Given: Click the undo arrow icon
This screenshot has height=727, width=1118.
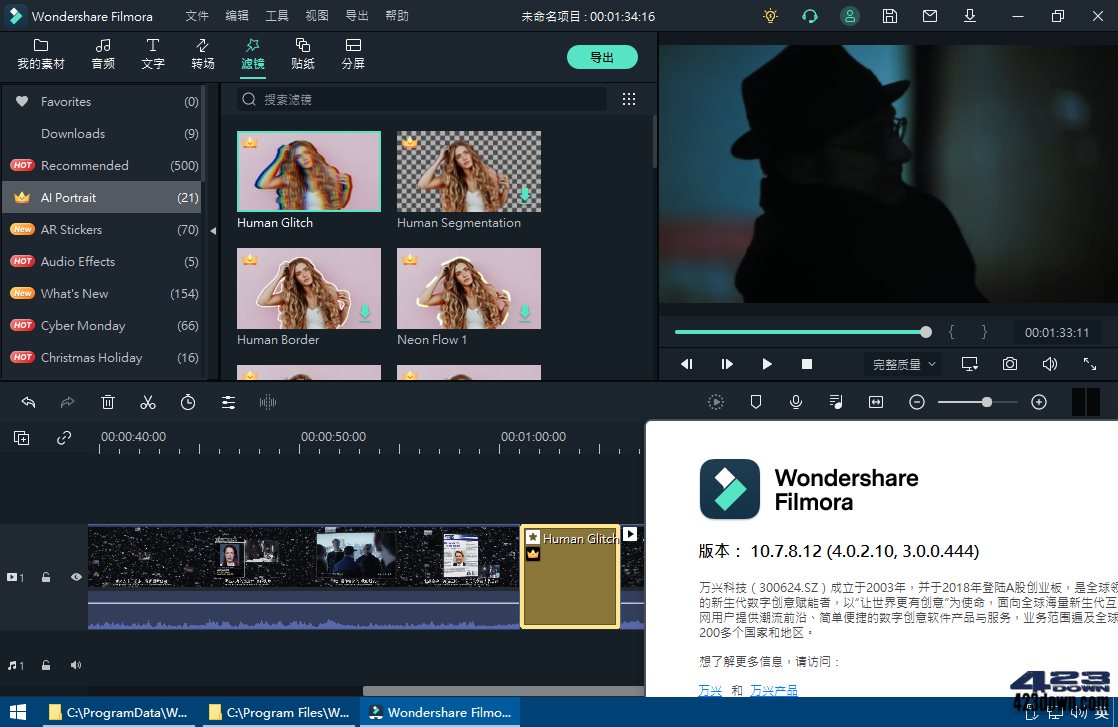Looking at the screenshot, I should point(28,402).
